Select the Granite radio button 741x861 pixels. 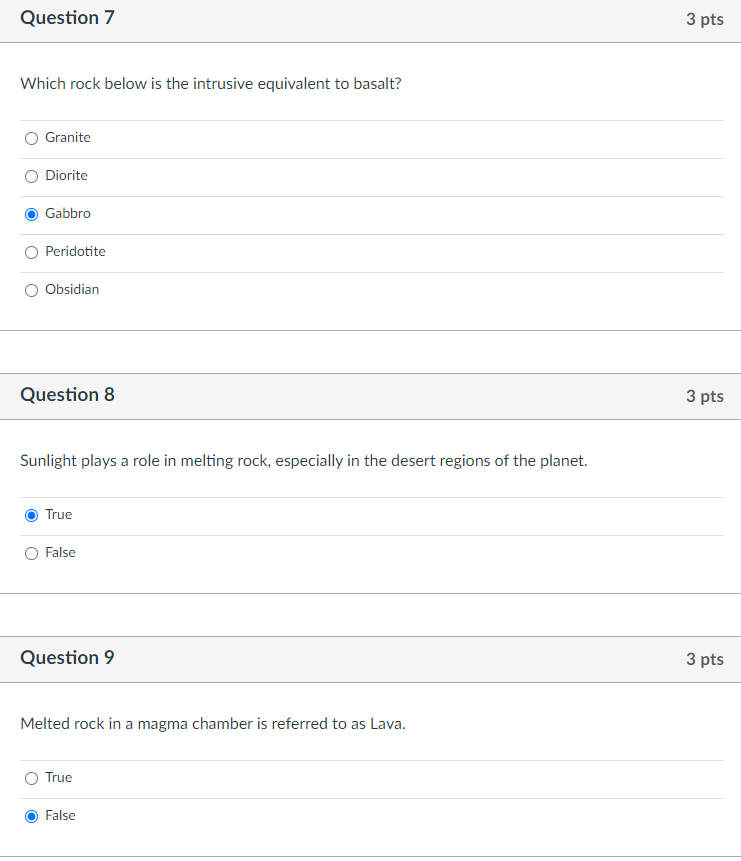click(31, 138)
